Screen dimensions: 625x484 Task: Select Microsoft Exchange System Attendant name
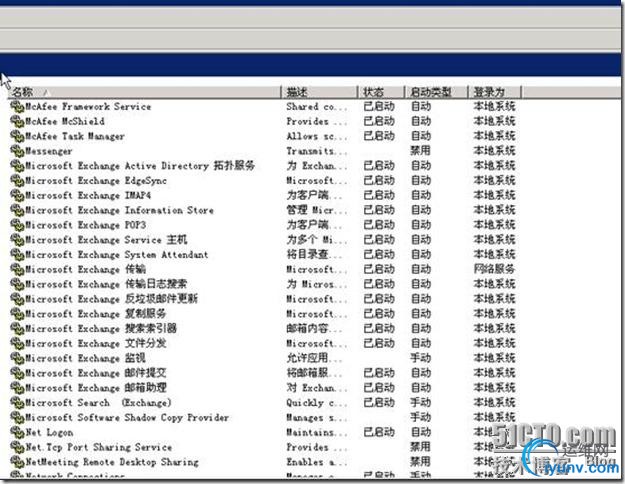117,254
